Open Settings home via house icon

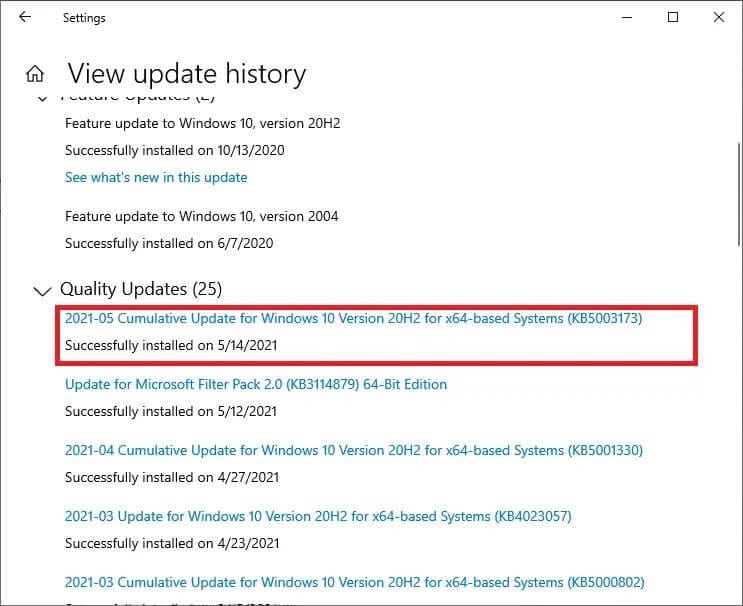click(35, 73)
